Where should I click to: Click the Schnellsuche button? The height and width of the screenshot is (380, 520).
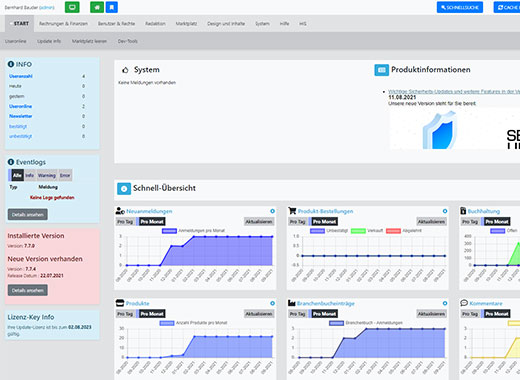pos(460,7)
